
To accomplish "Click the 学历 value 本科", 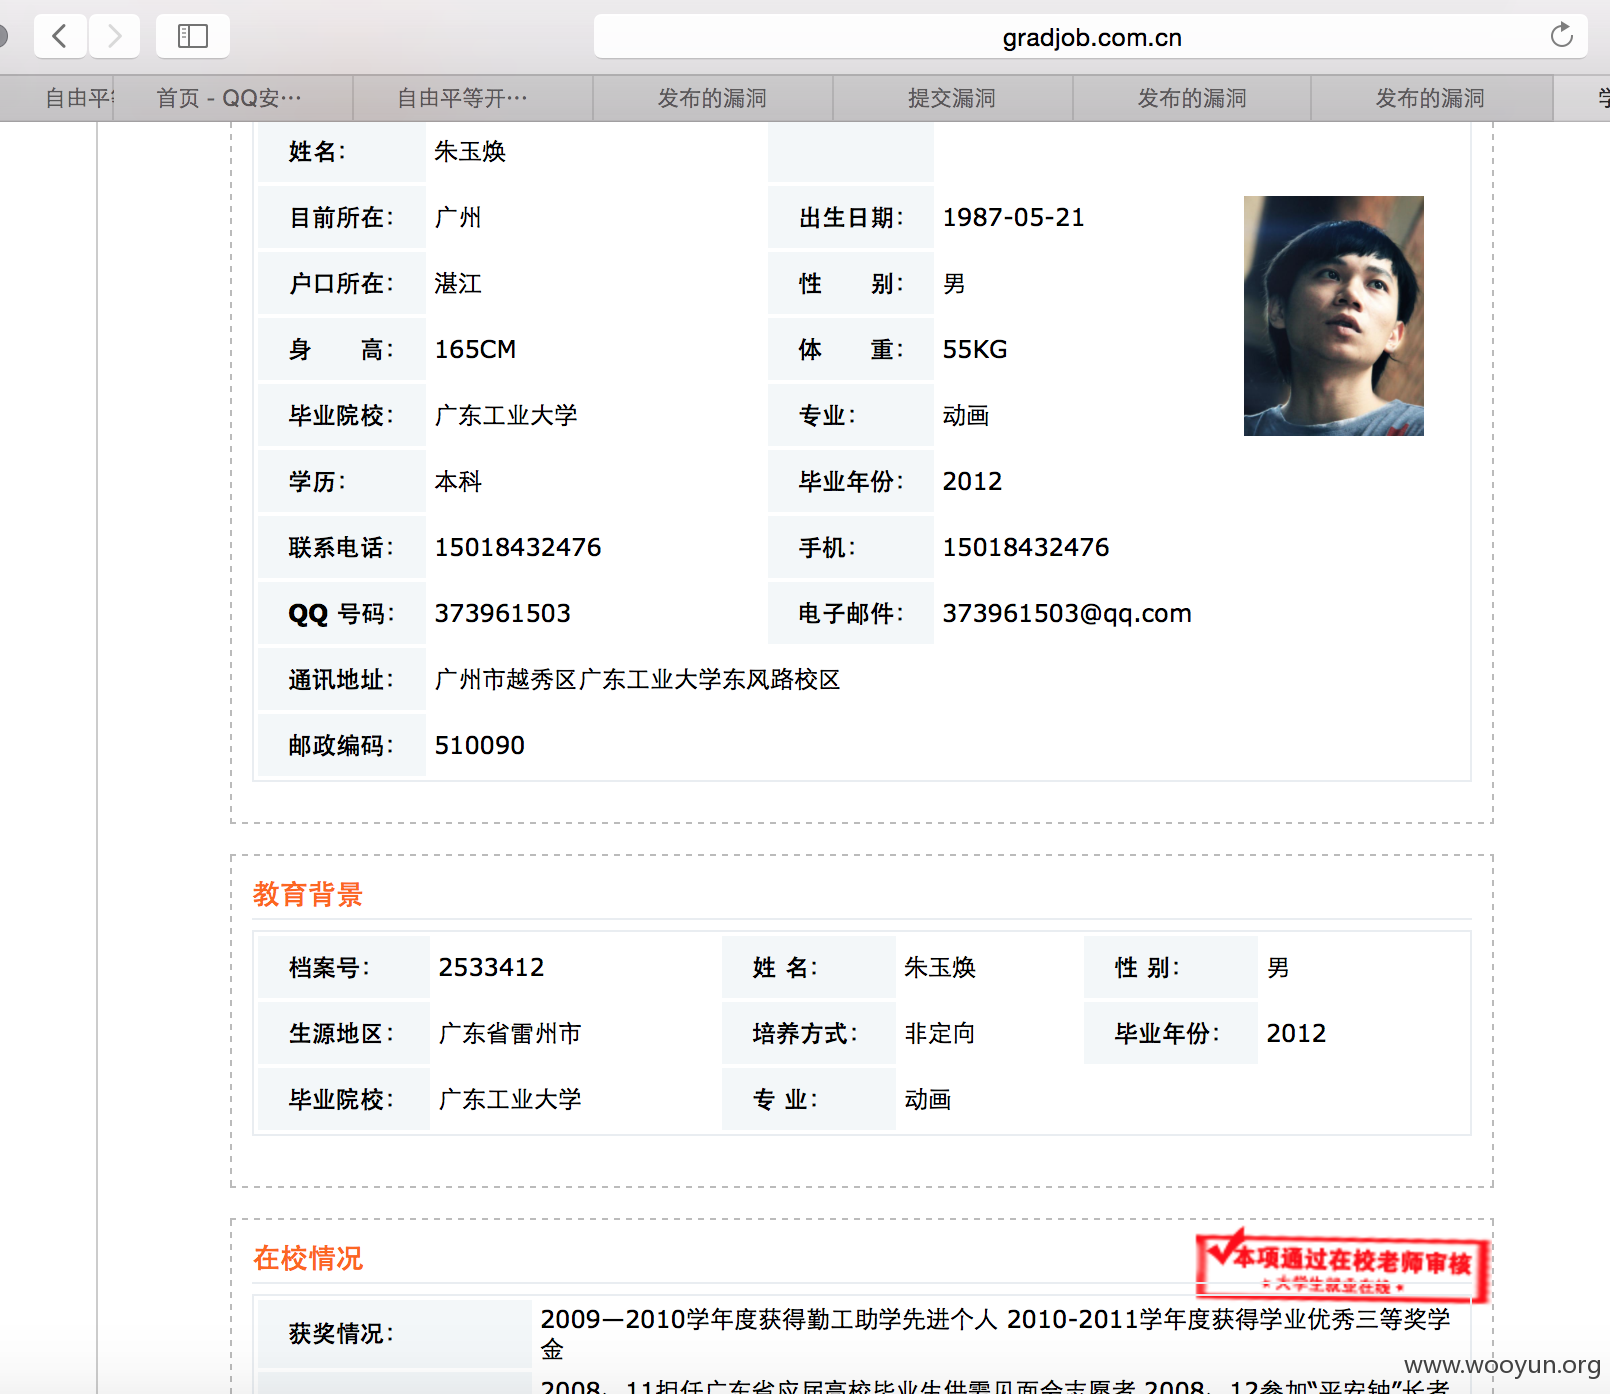I will point(458,481).
